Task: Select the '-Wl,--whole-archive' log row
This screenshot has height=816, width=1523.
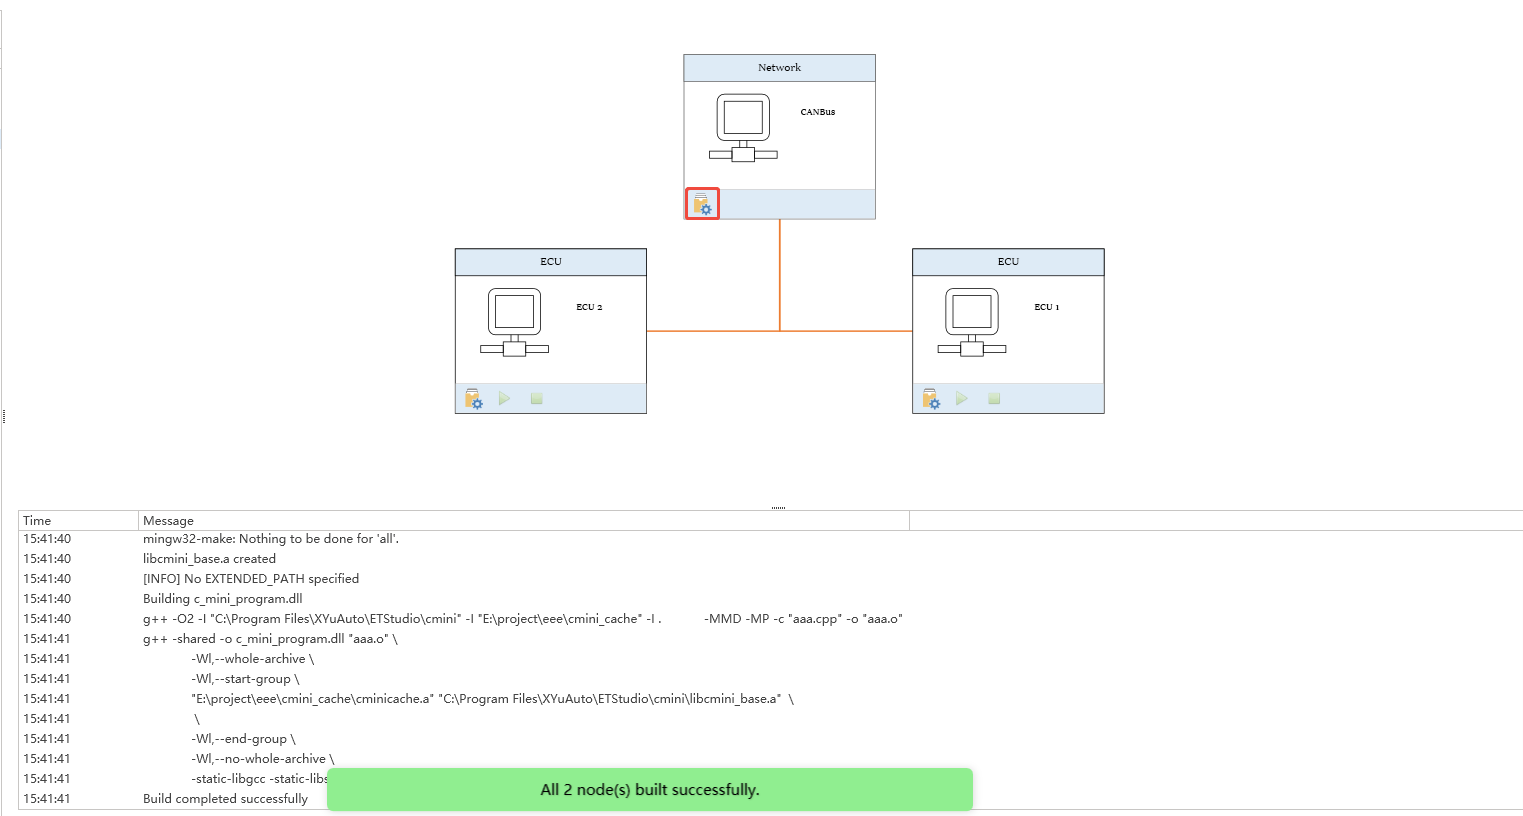Action: point(770,659)
